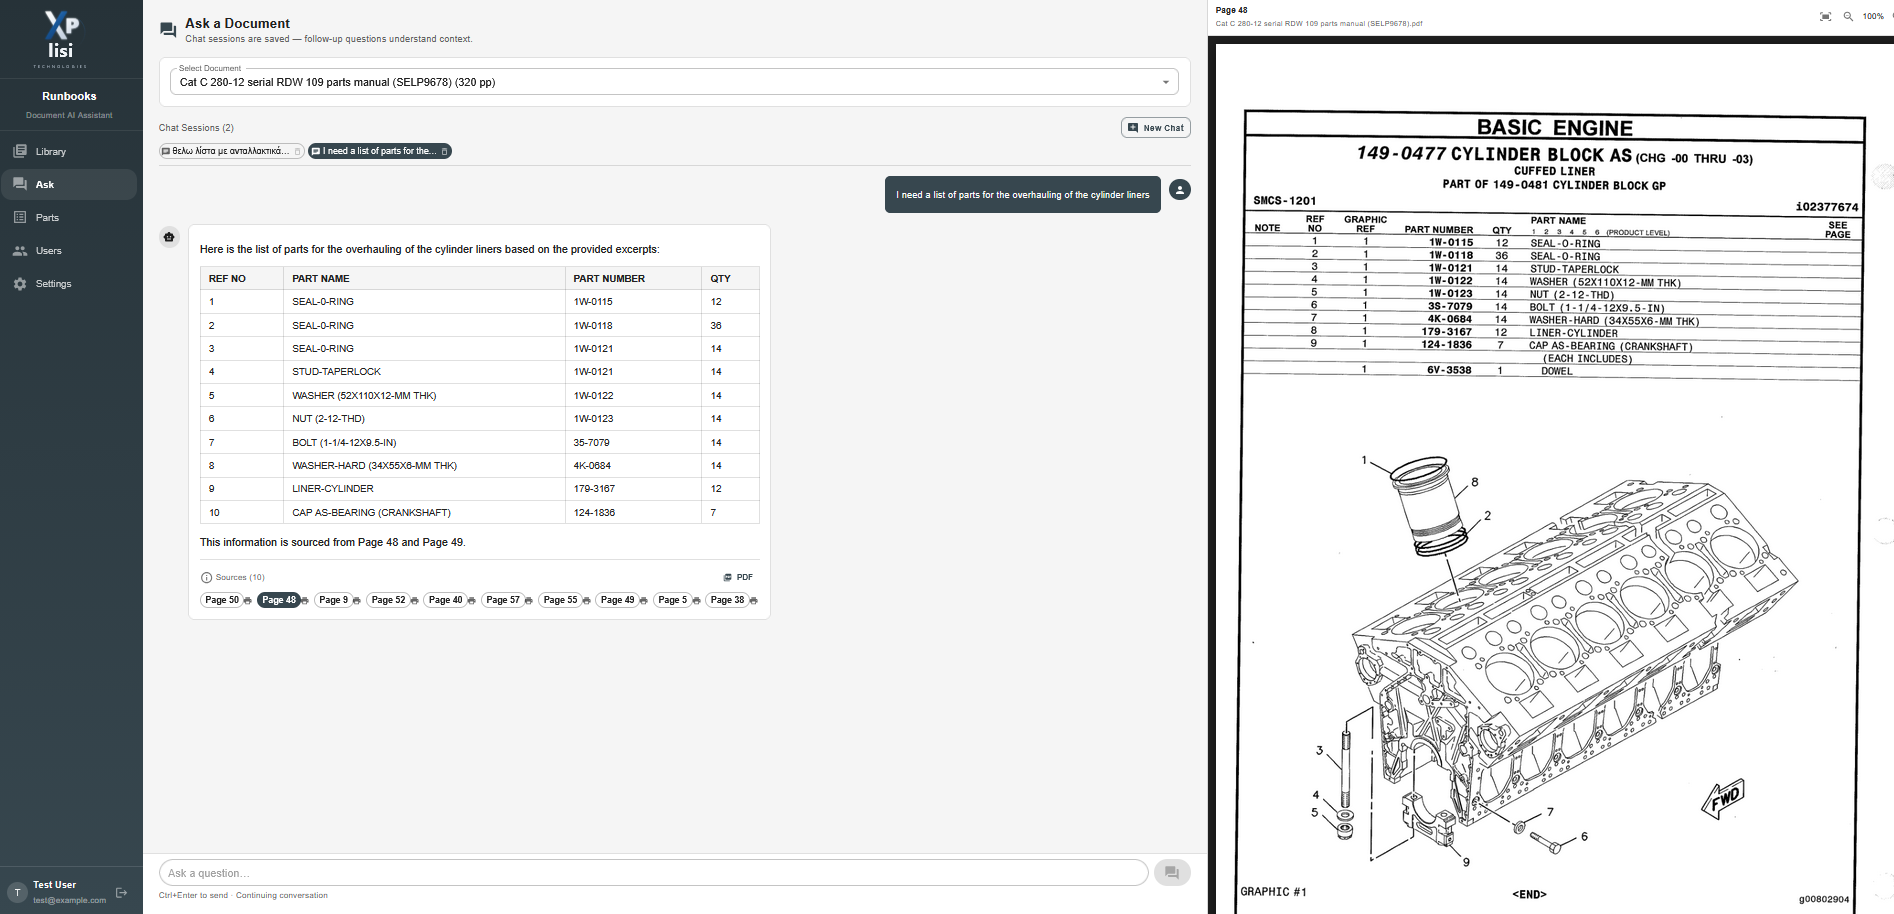
Task: Click part number 1W-0115 in the answer table
Action: pos(593,302)
